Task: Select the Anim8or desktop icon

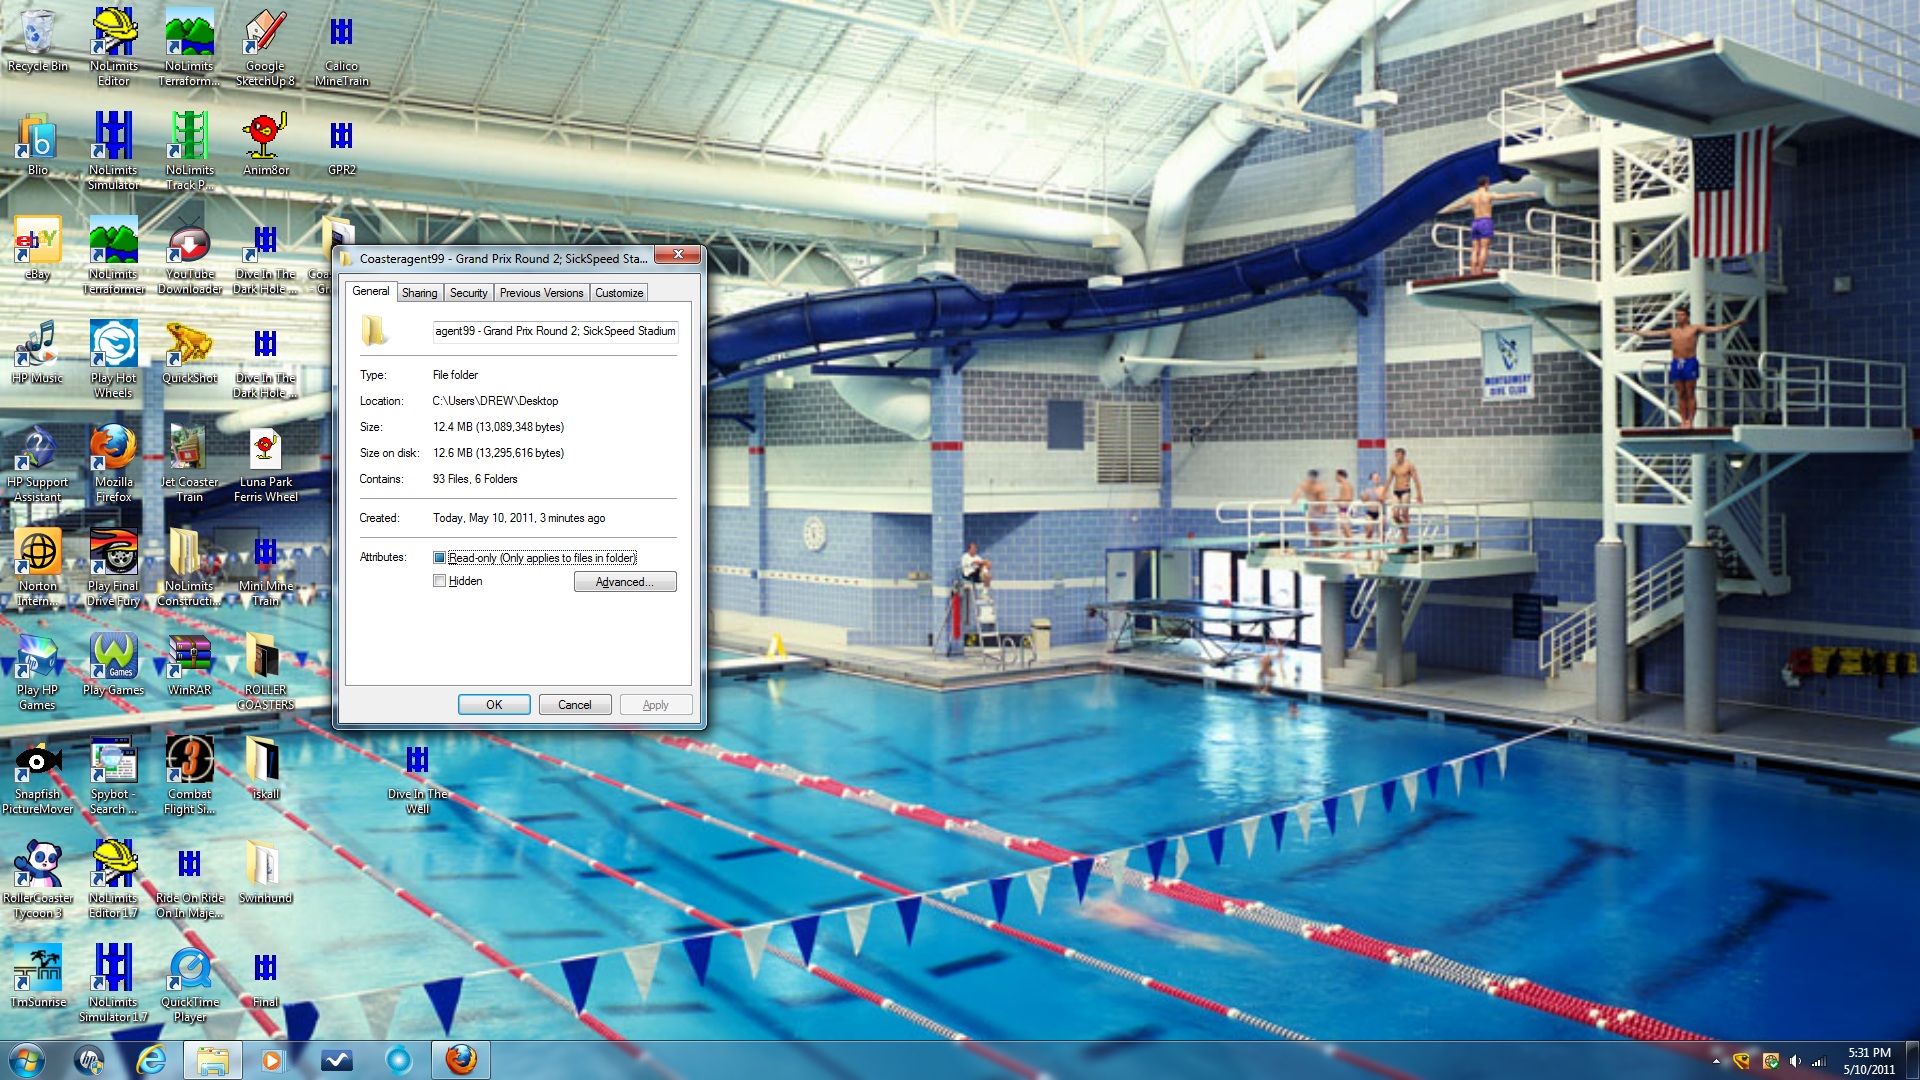Action: [265, 144]
